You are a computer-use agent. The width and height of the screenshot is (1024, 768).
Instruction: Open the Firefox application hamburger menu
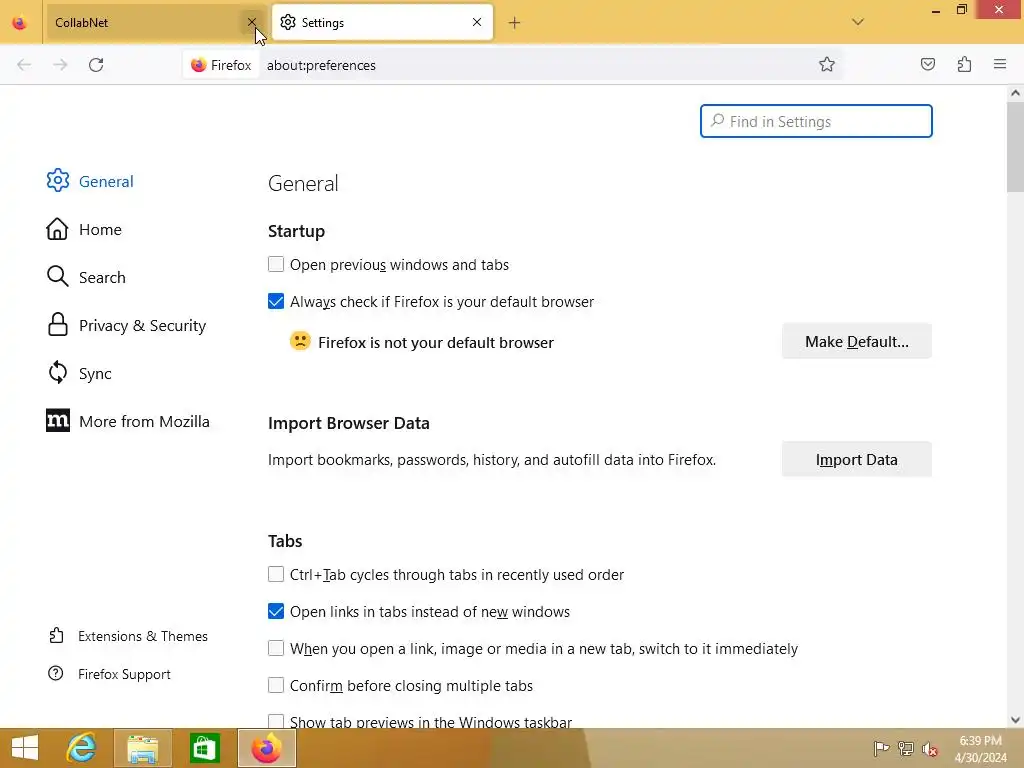1000,64
